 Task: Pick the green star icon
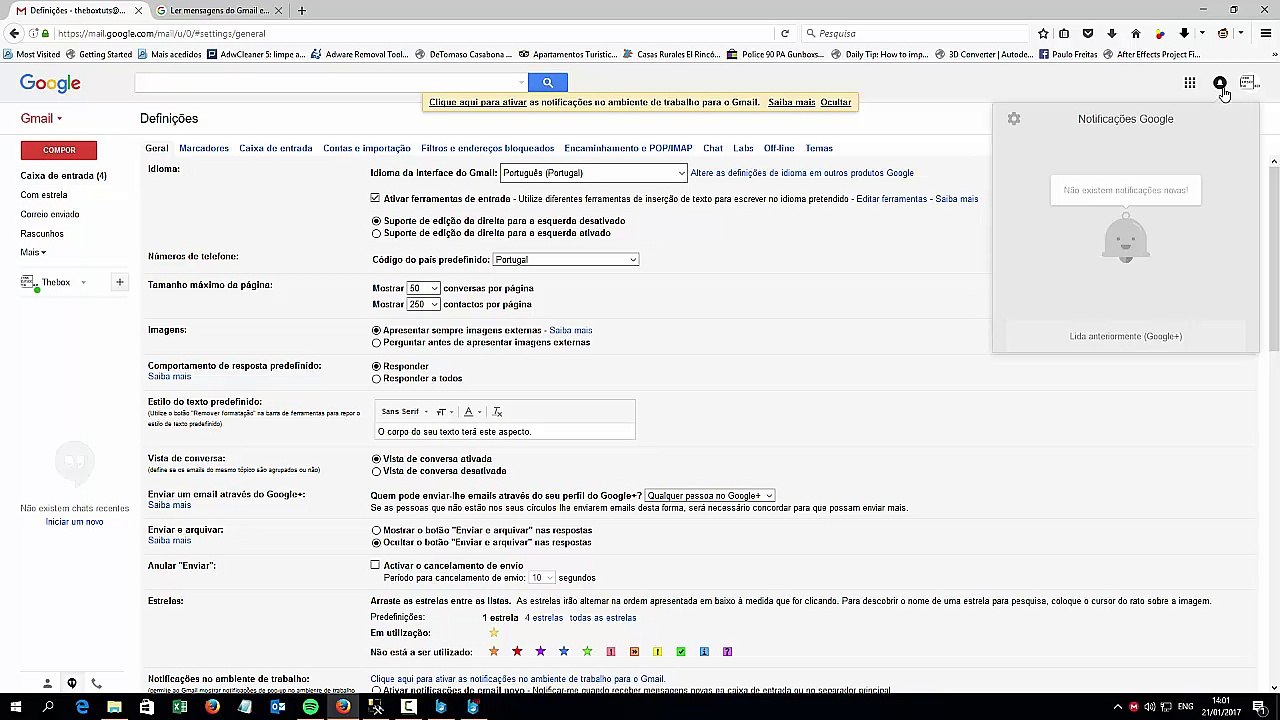pos(587,652)
